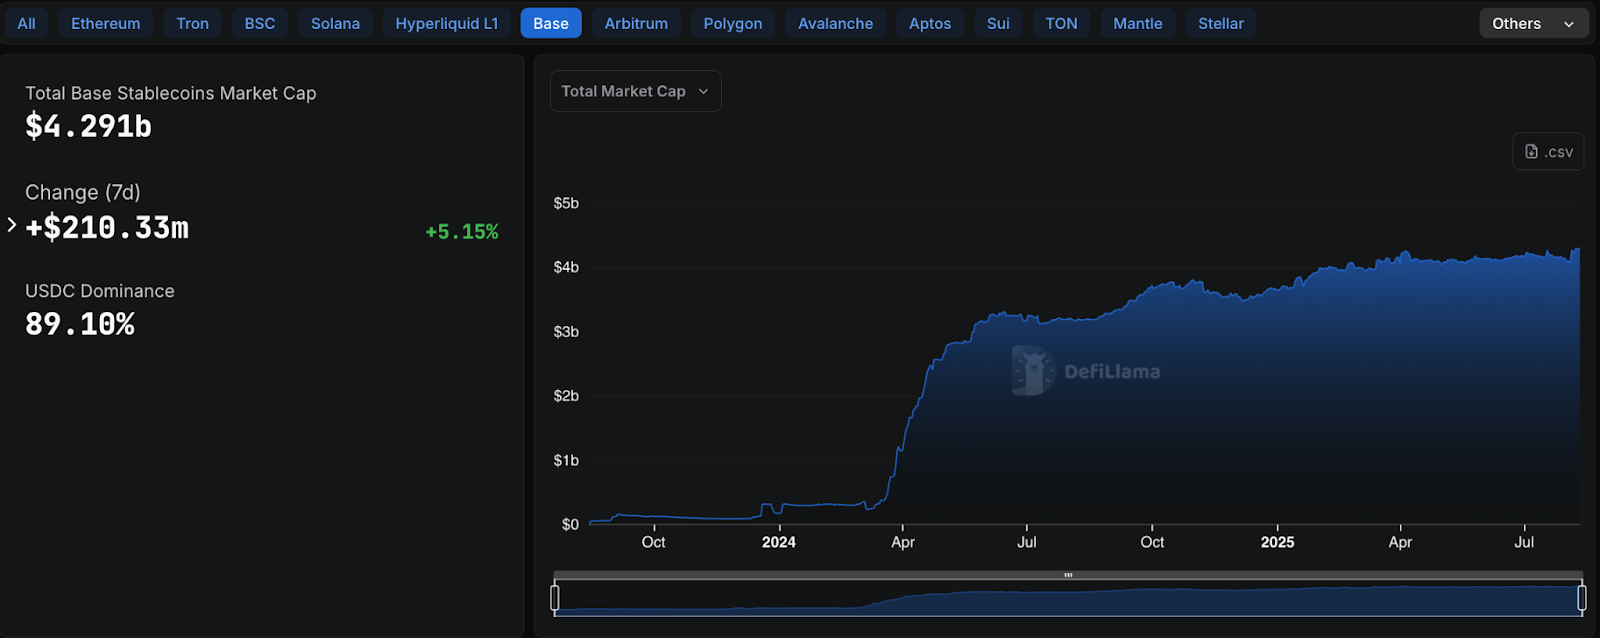Expand the Change (7d) row chevron
Viewport: 1600px width, 638px height.
pyautogui.click(x=12, y=225)
